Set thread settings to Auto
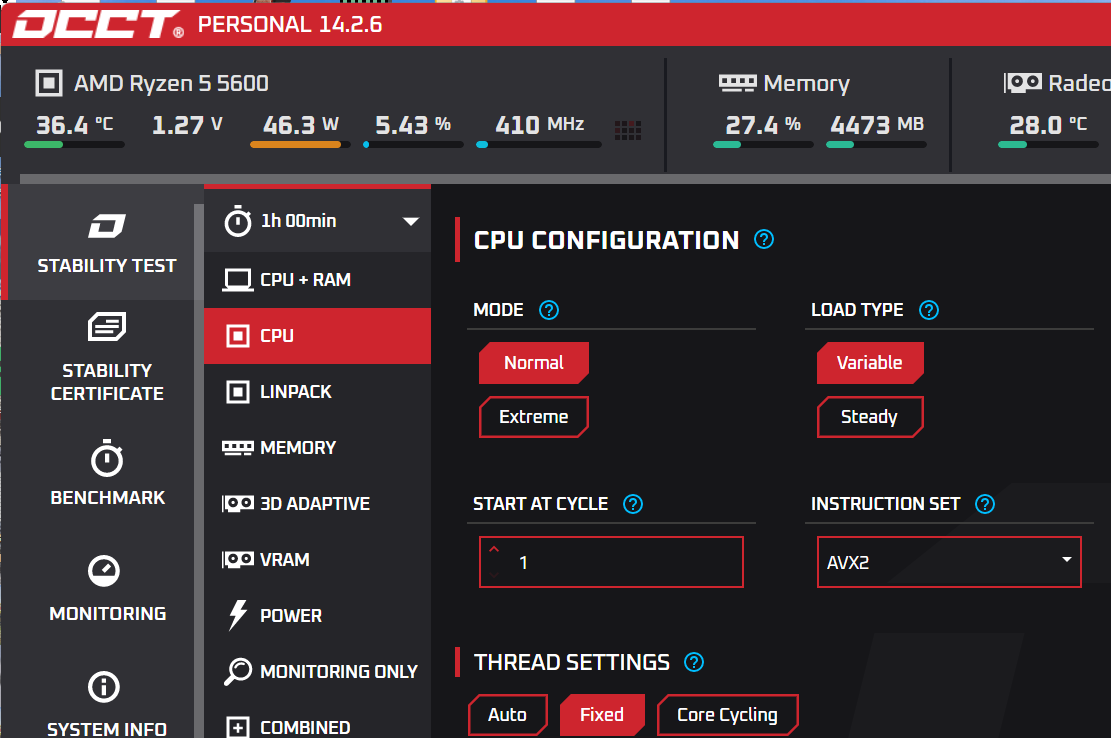 point(507,715)
